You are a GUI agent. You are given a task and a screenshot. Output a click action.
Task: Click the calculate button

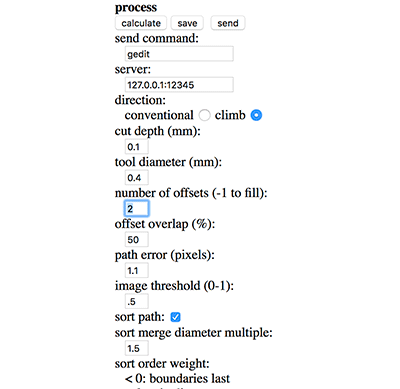click(141, 23)
